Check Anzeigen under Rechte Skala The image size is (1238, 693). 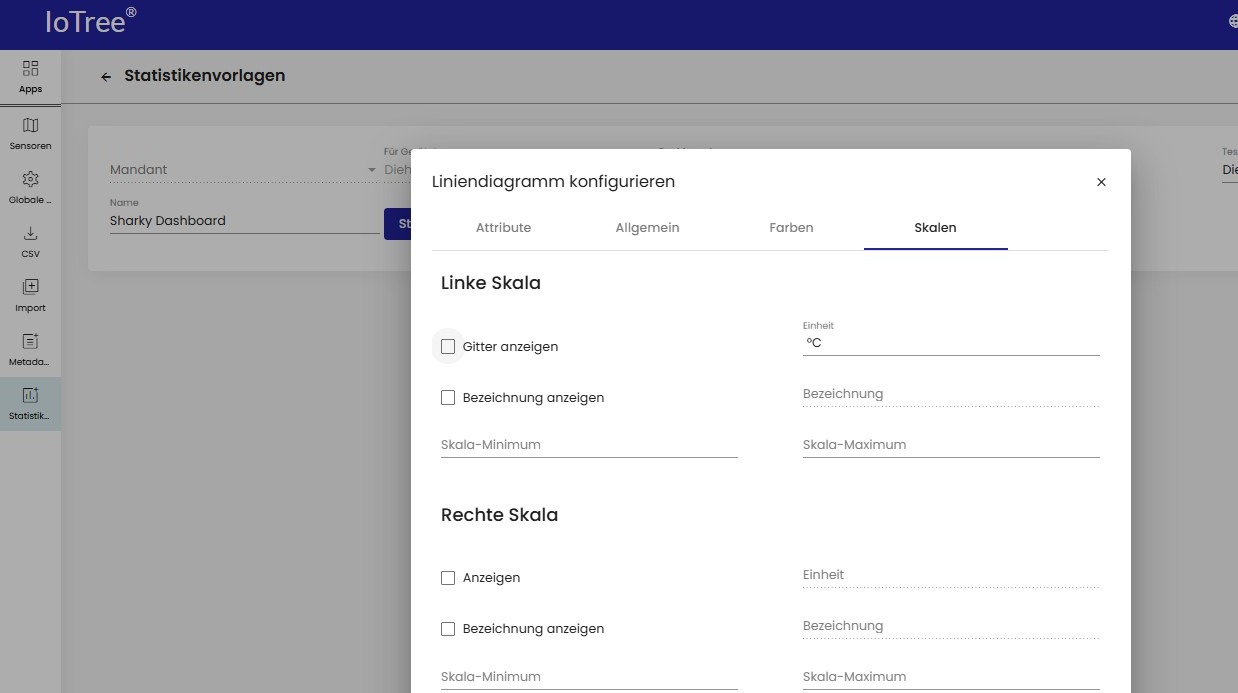[448, 578]
